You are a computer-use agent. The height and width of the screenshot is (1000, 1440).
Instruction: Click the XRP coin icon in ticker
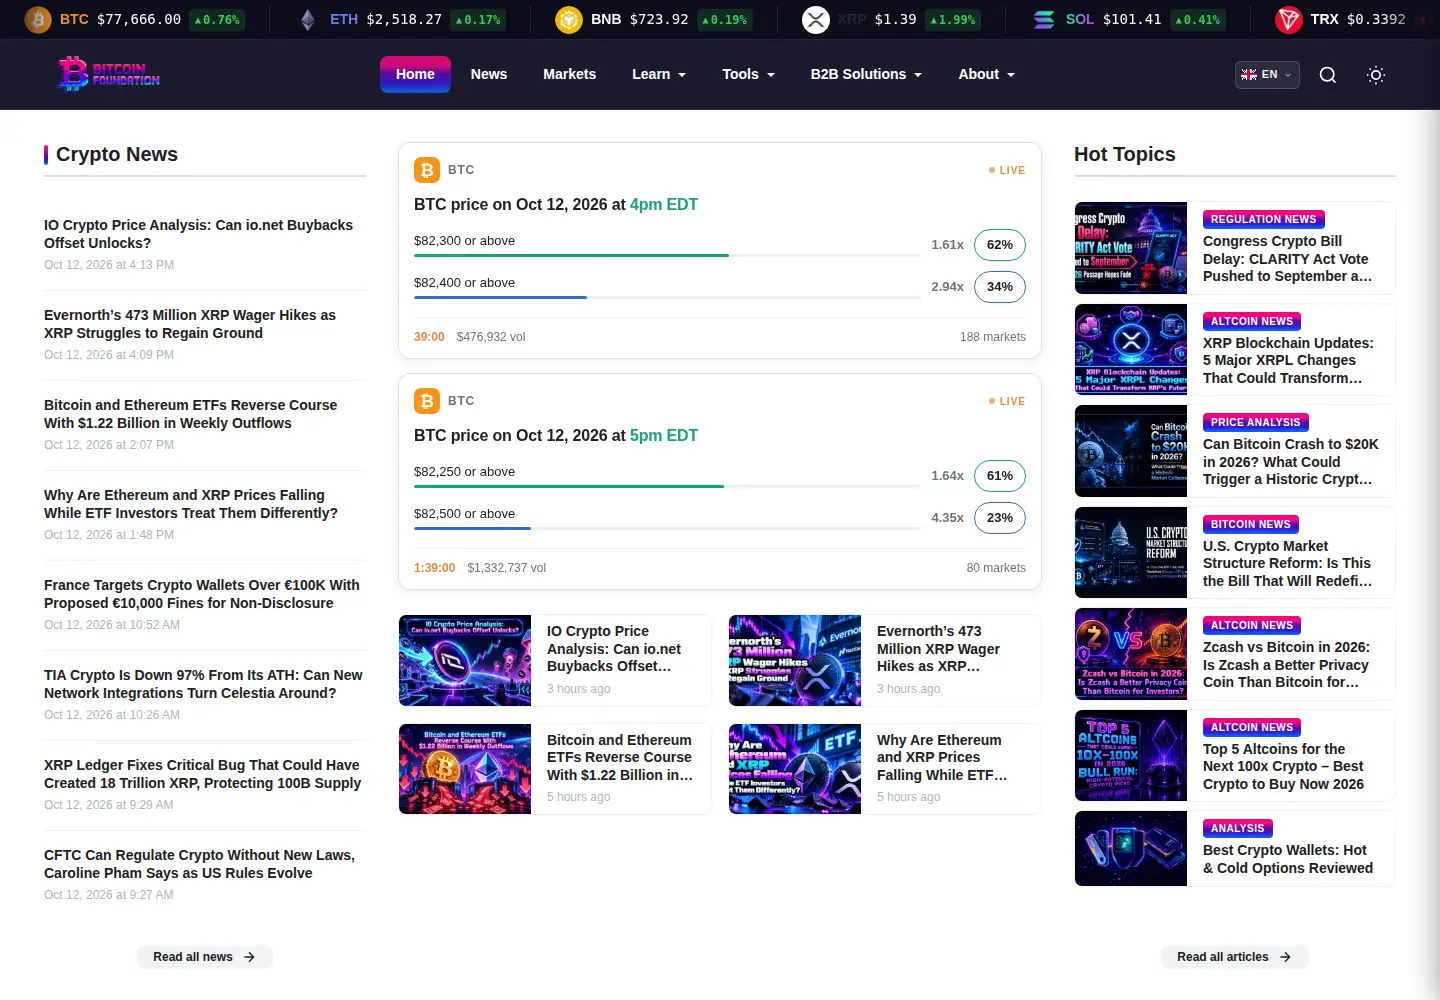click(816, 19)
